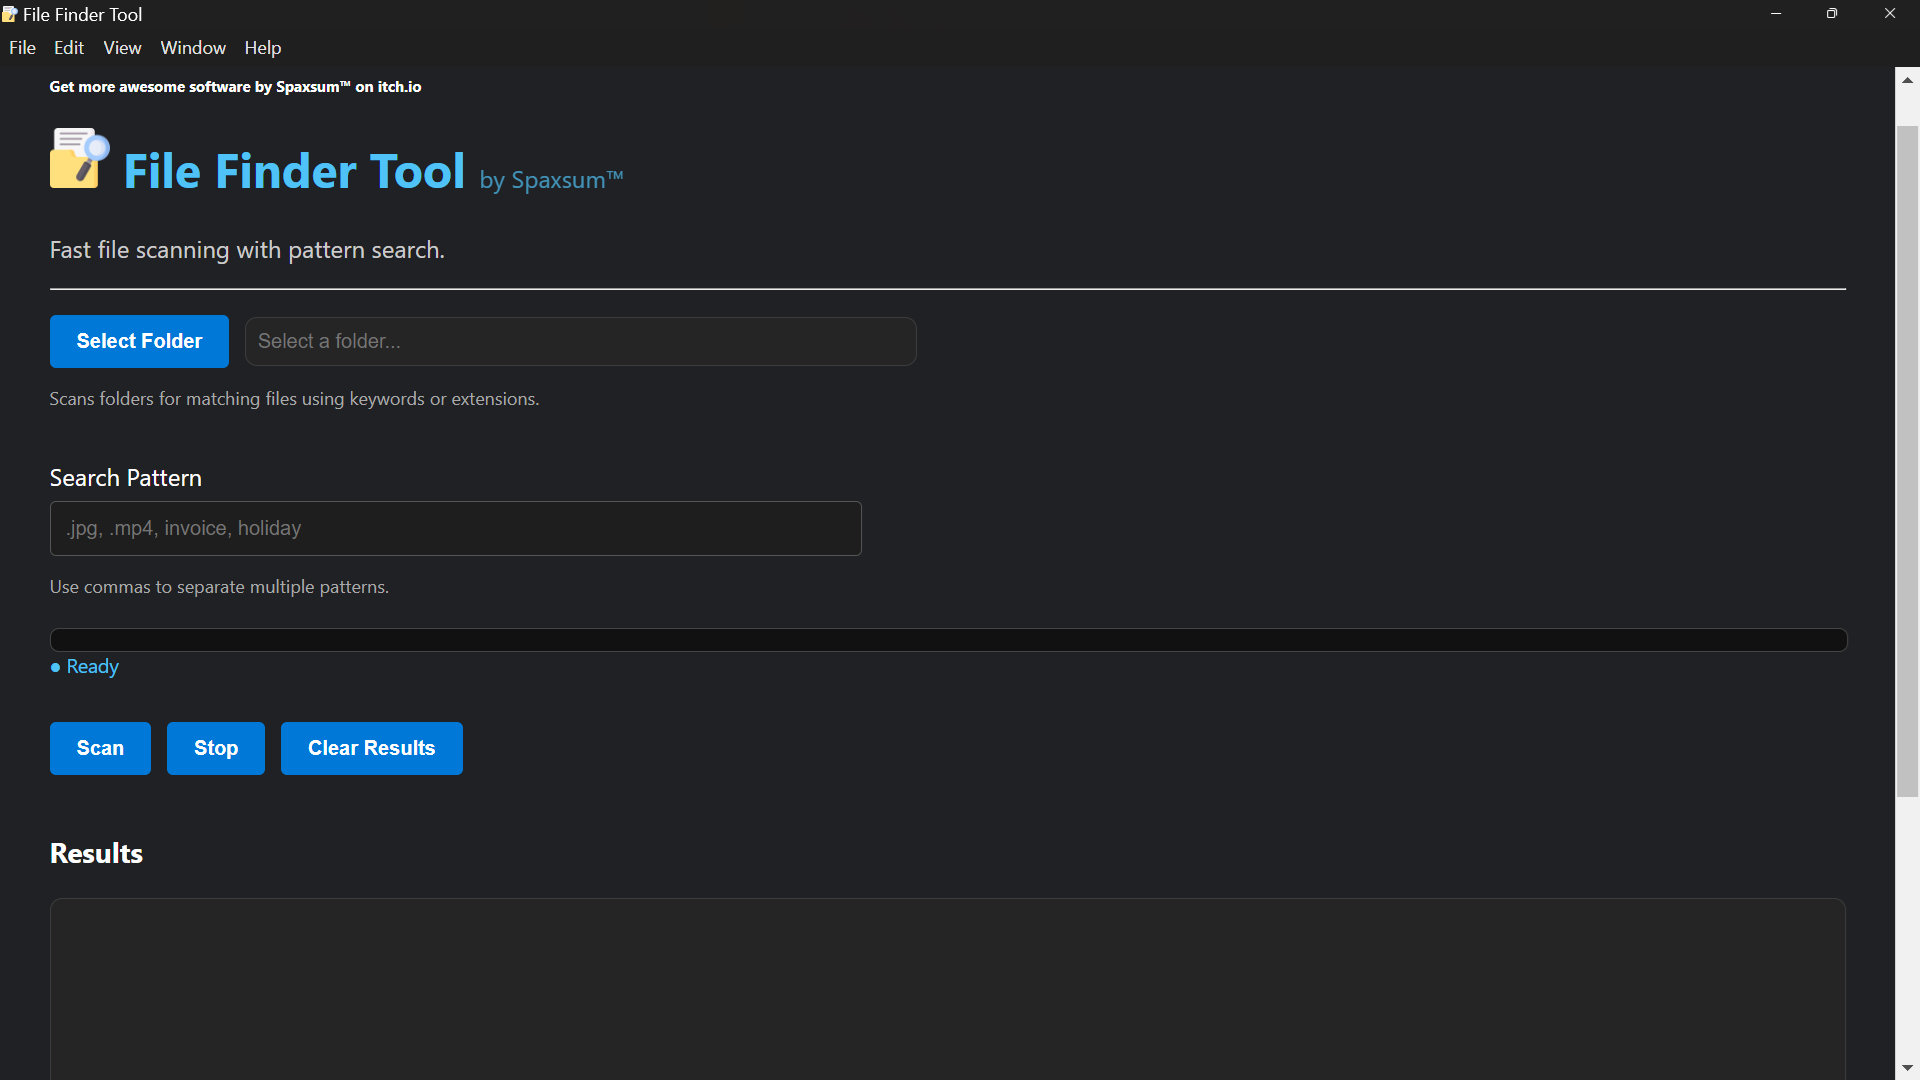Restore down the File Finder Tool window
The height and width of the screenshot is (1080, 1920).
tap(1832, 14)
